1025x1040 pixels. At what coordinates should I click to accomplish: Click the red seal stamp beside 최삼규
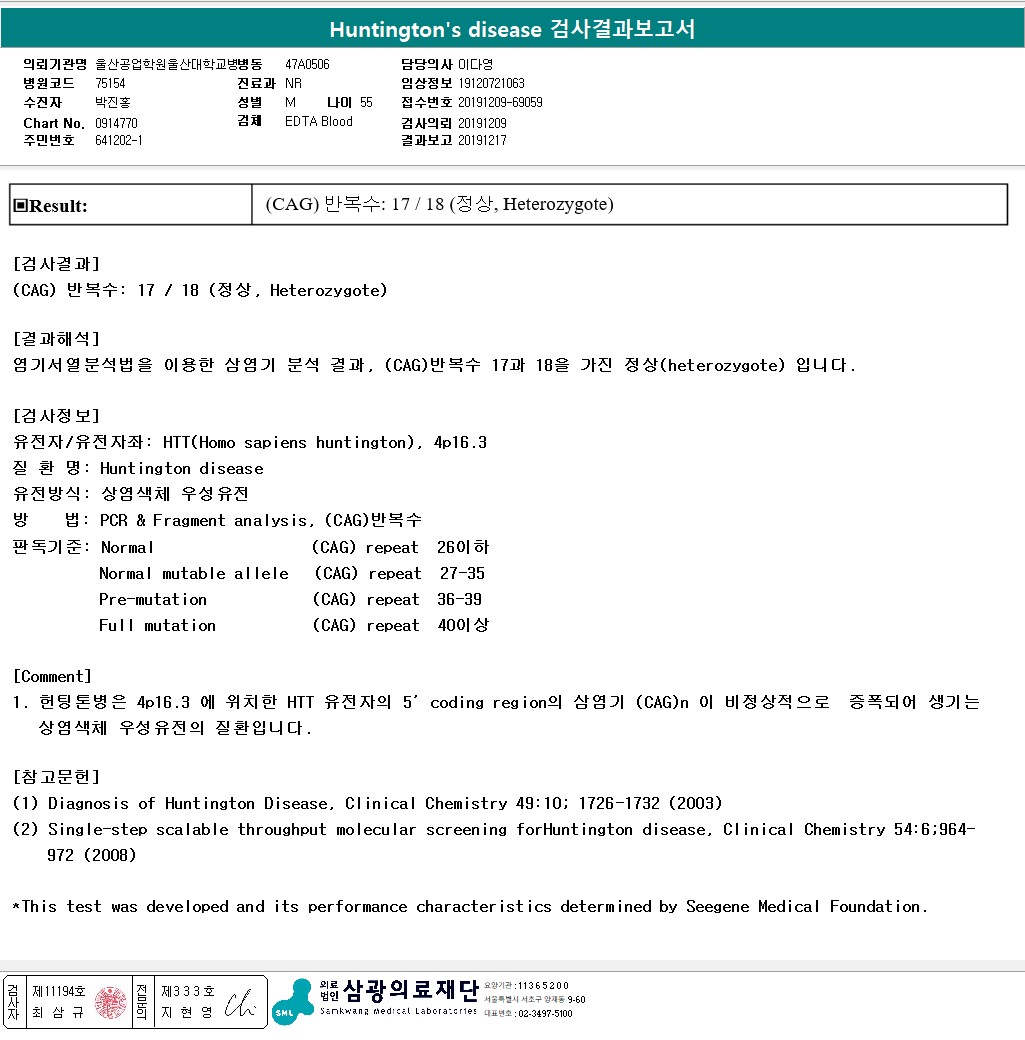pyautogui.click(x=110, y=1002)
